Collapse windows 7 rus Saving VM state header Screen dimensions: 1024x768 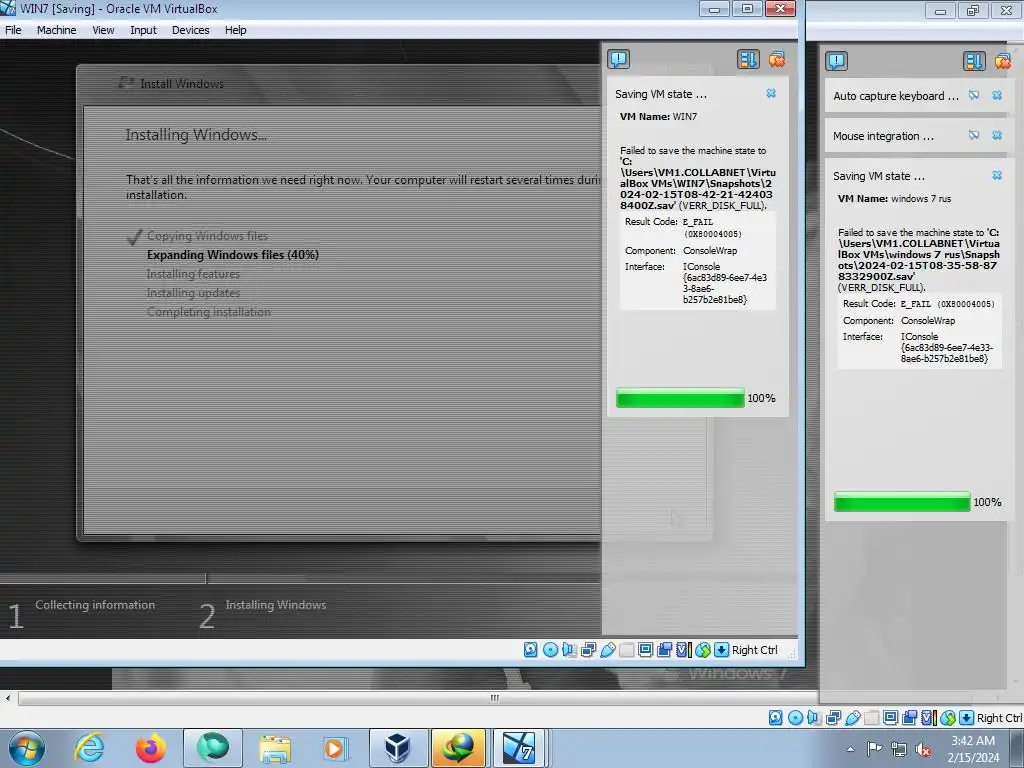click(x=878, y=176)
